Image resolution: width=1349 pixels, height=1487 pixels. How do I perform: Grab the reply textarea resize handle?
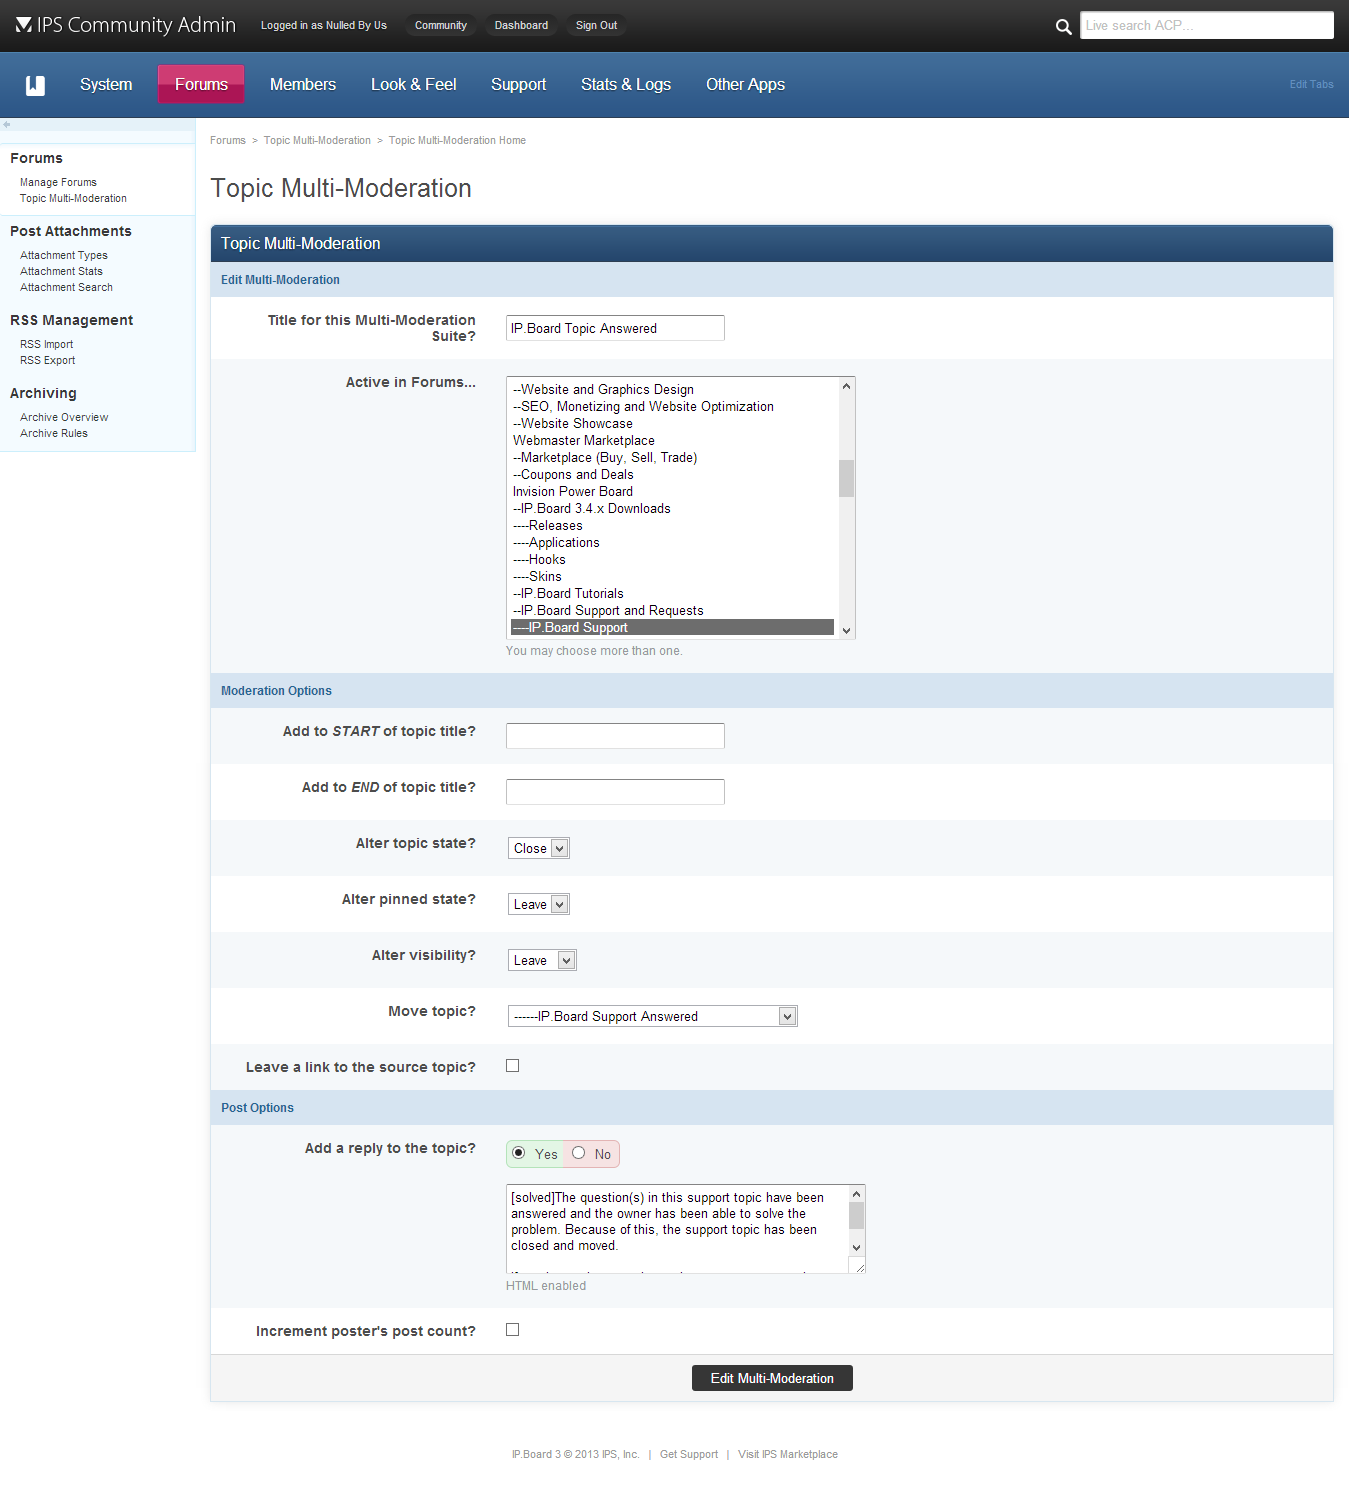(857, 1266)
